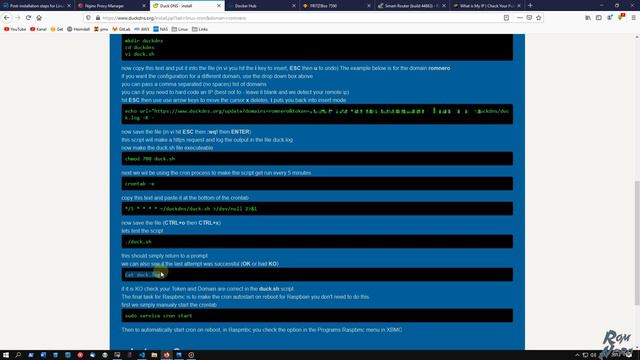Open the browser home page

[x=39, y=18]
